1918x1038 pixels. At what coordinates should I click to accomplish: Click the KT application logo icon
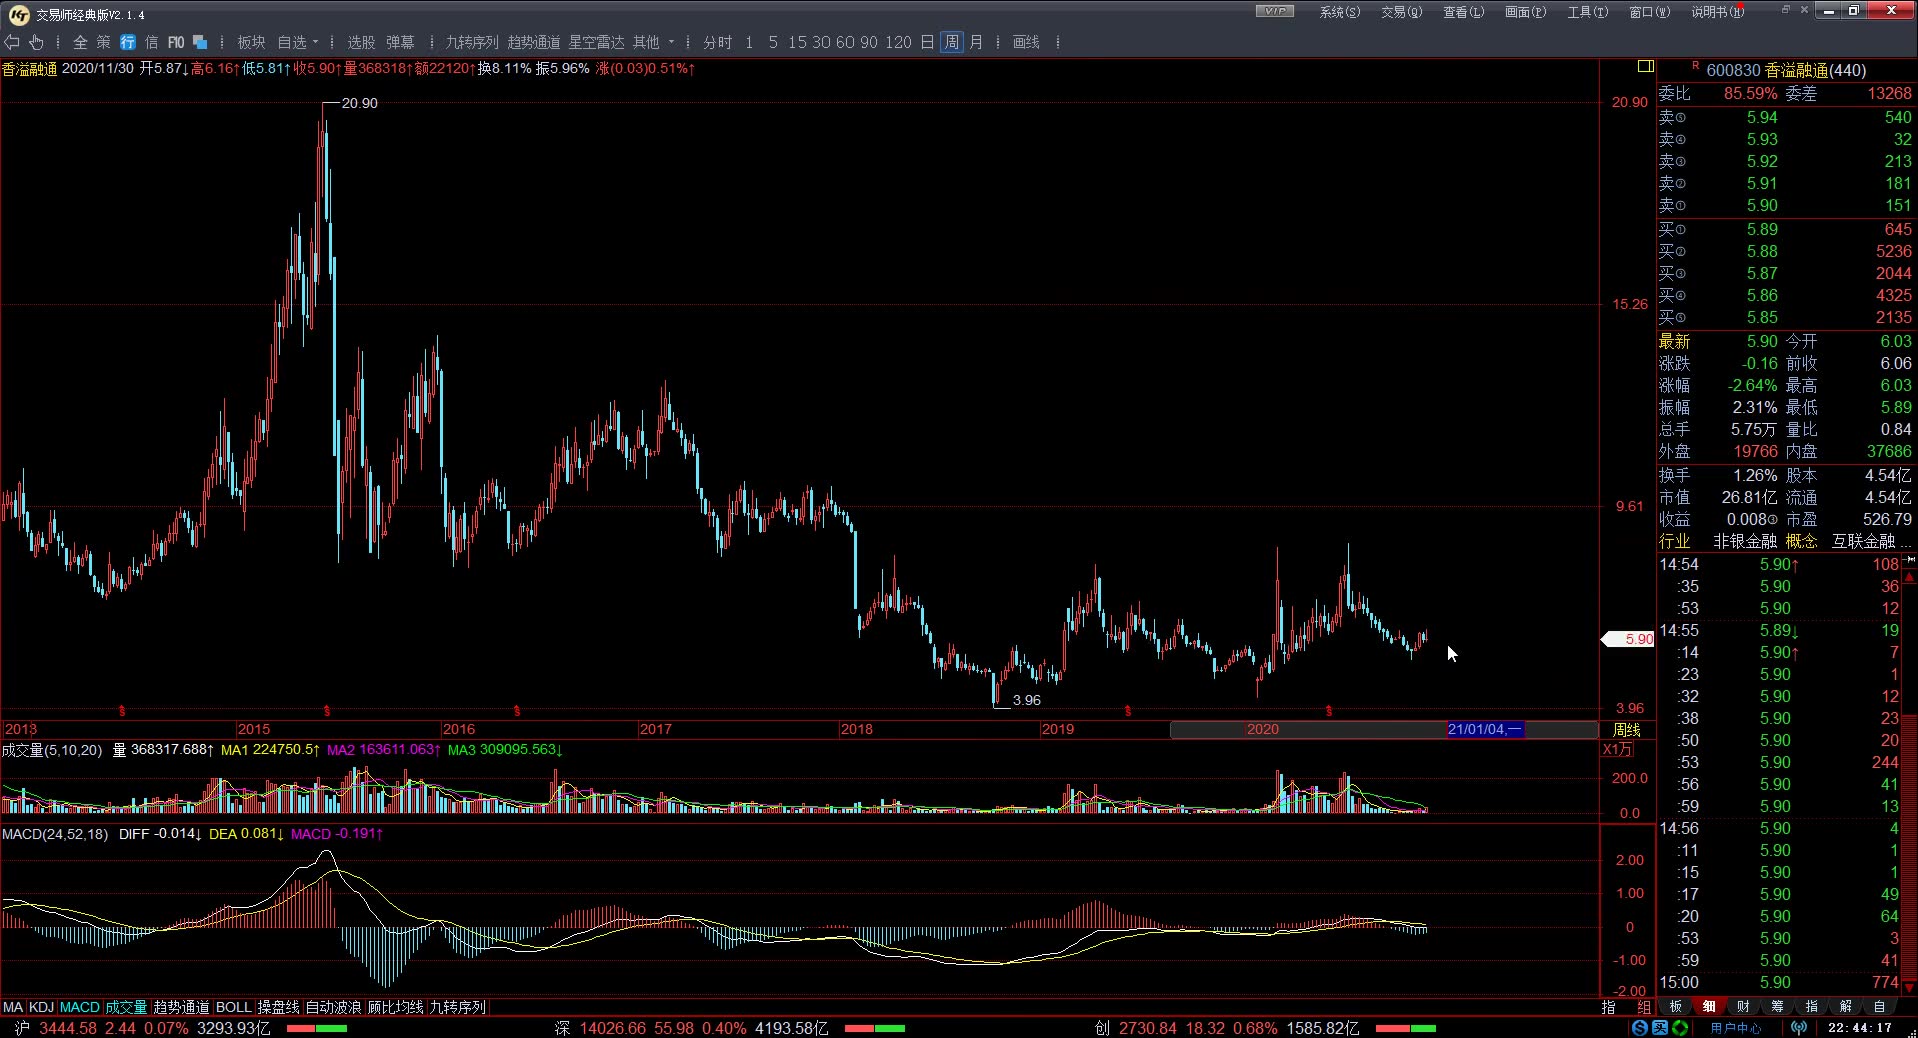[x=18, y=14]
